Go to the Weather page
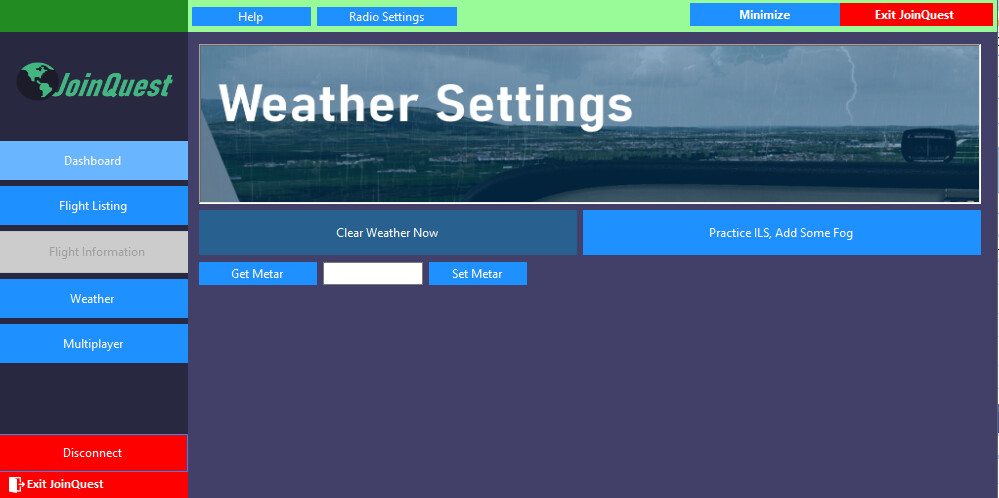 point(94,298)
